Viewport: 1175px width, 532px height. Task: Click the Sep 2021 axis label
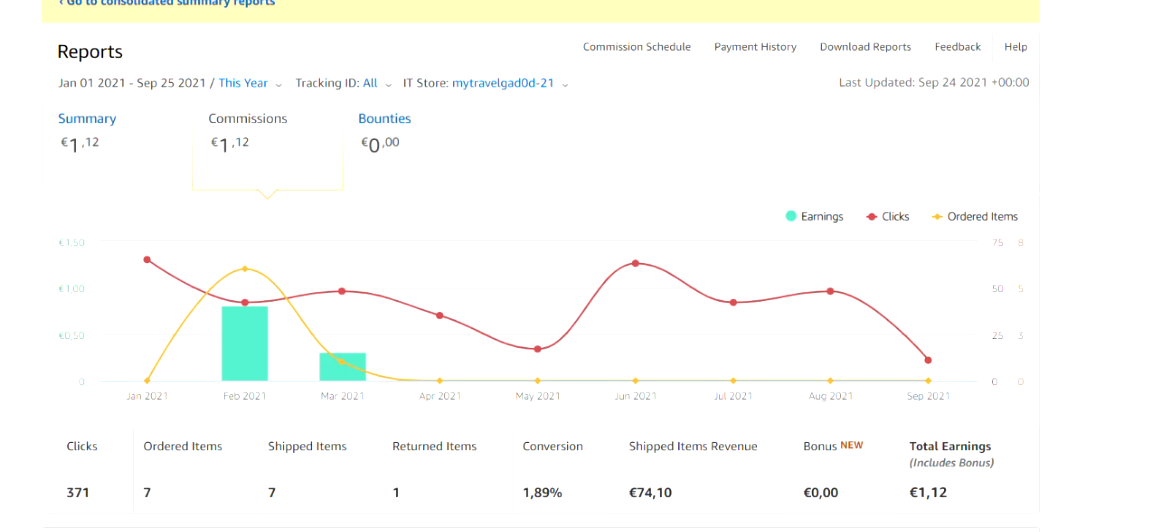pos(928,396)
